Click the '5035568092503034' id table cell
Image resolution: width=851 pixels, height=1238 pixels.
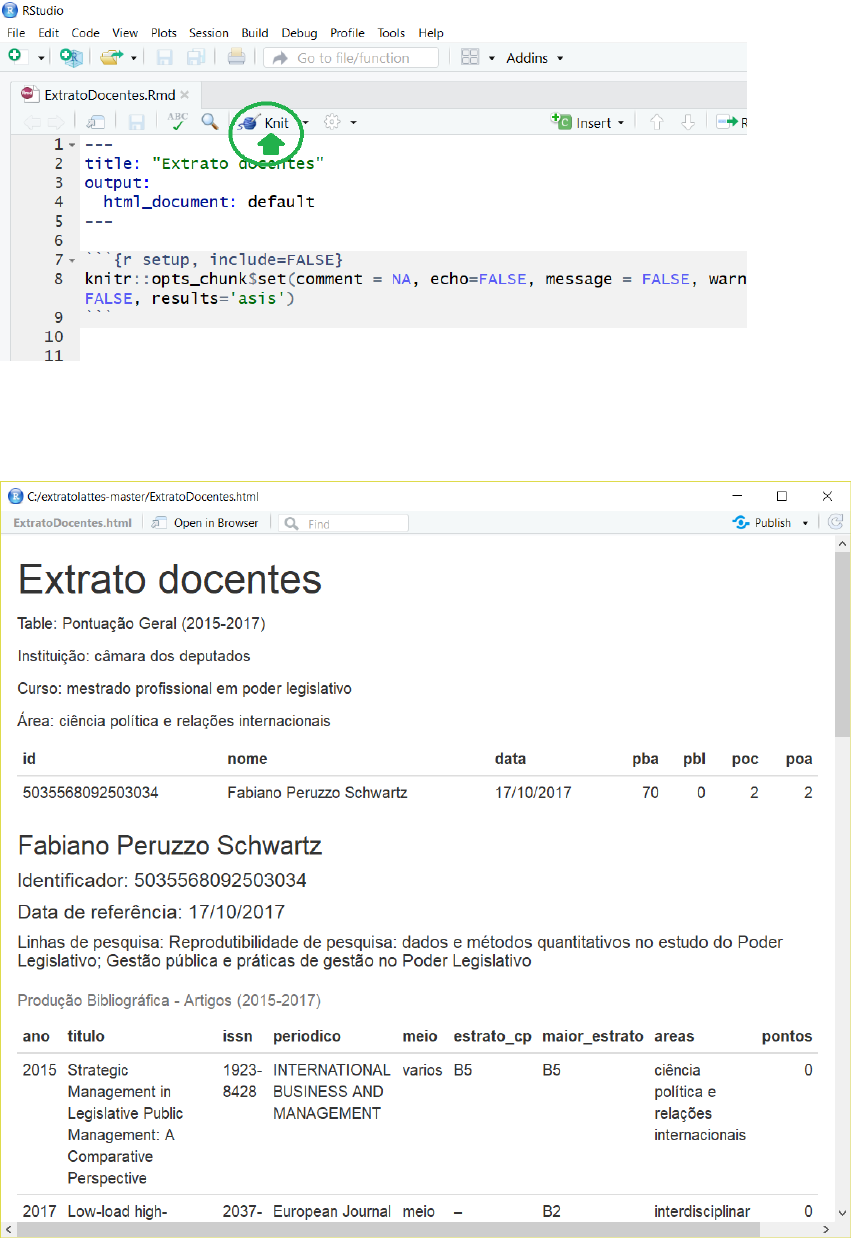pyautogui.click(x=90, y=792)
